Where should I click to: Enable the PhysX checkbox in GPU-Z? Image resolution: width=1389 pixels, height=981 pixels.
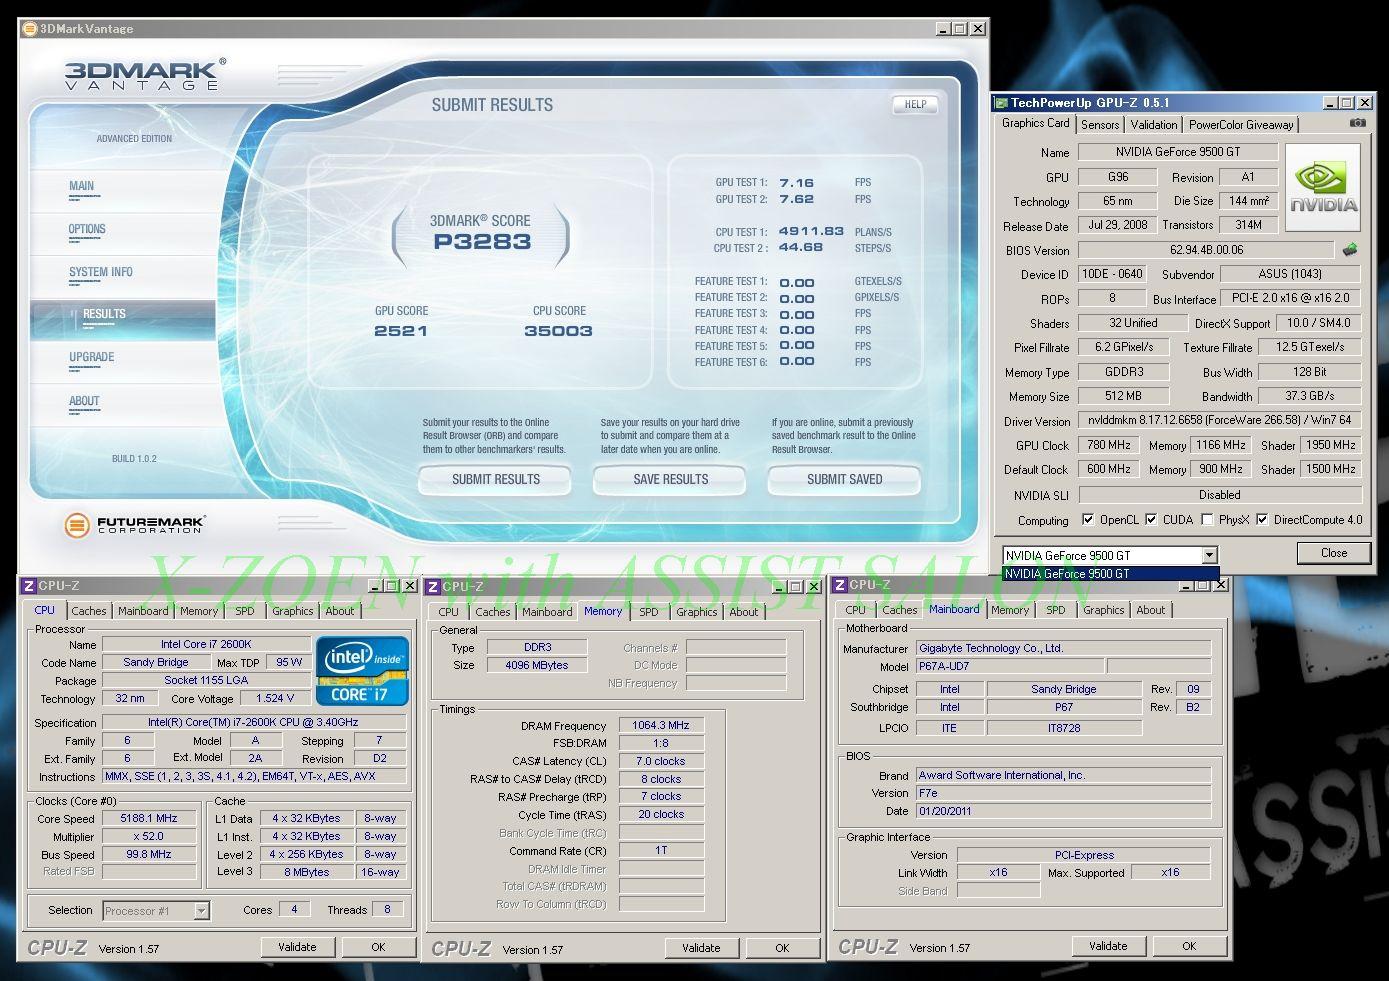pyautogui.click(x=1207, y=520)
